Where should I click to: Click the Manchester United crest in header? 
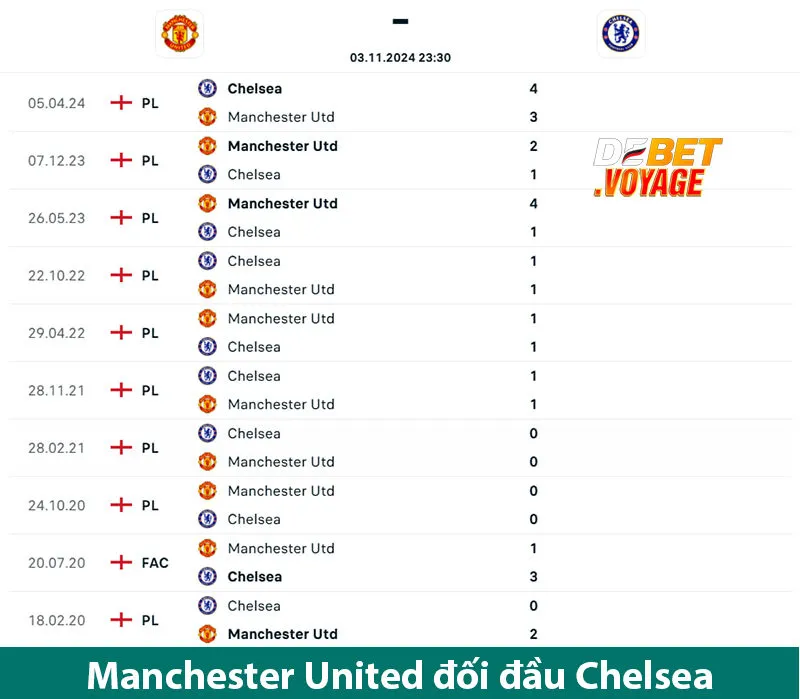pyautogui.click(x=180, y=33)
